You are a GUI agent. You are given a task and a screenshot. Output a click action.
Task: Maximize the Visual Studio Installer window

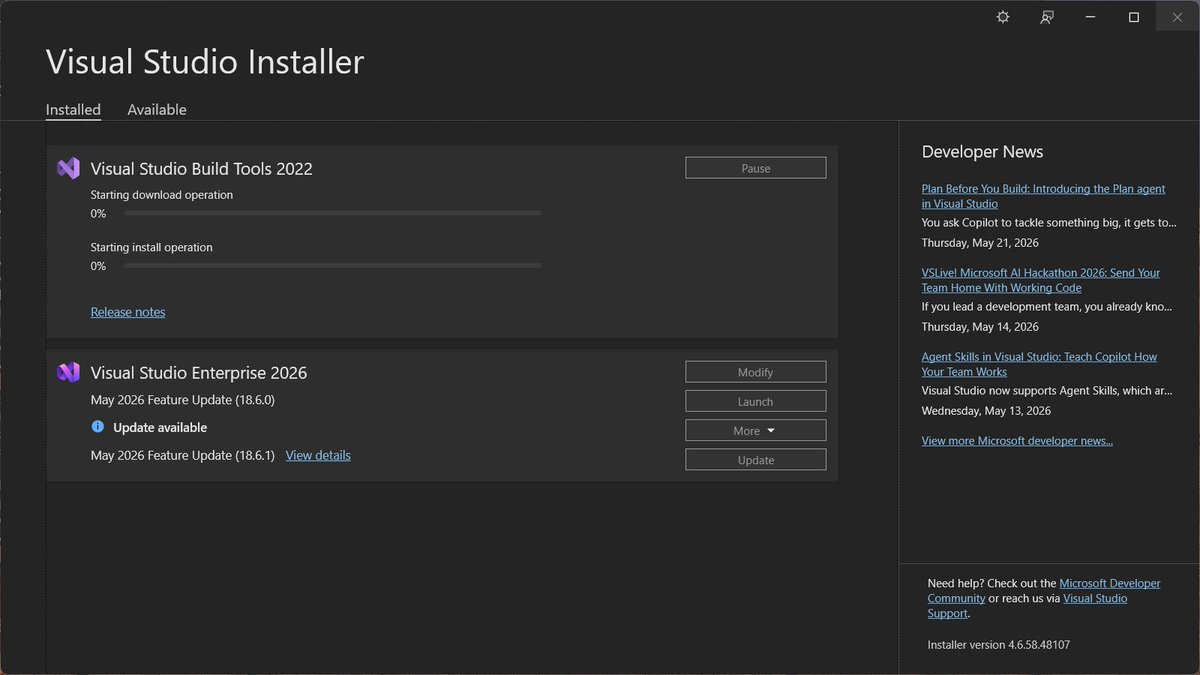1134,17
